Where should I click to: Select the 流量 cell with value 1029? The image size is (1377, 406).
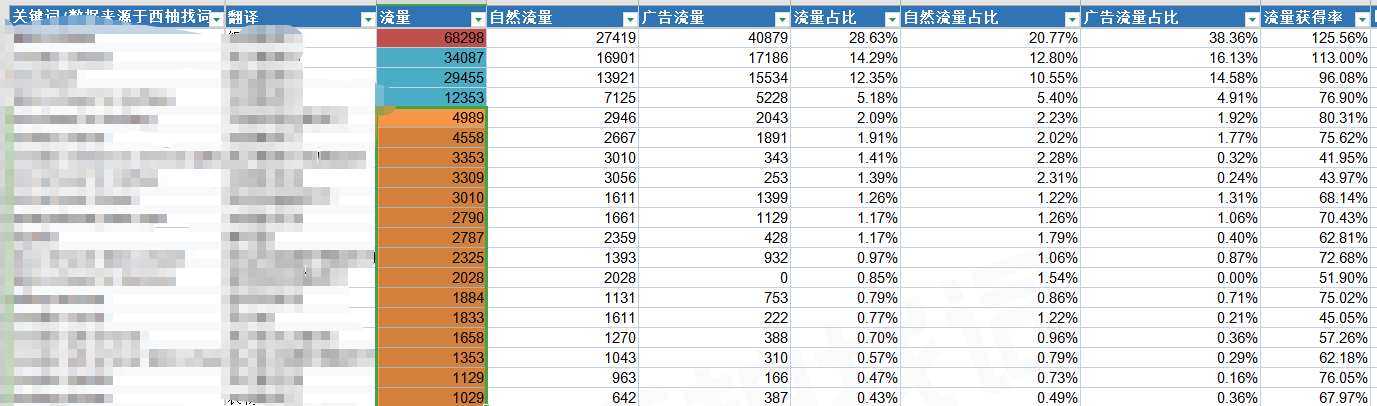[432, 398]
